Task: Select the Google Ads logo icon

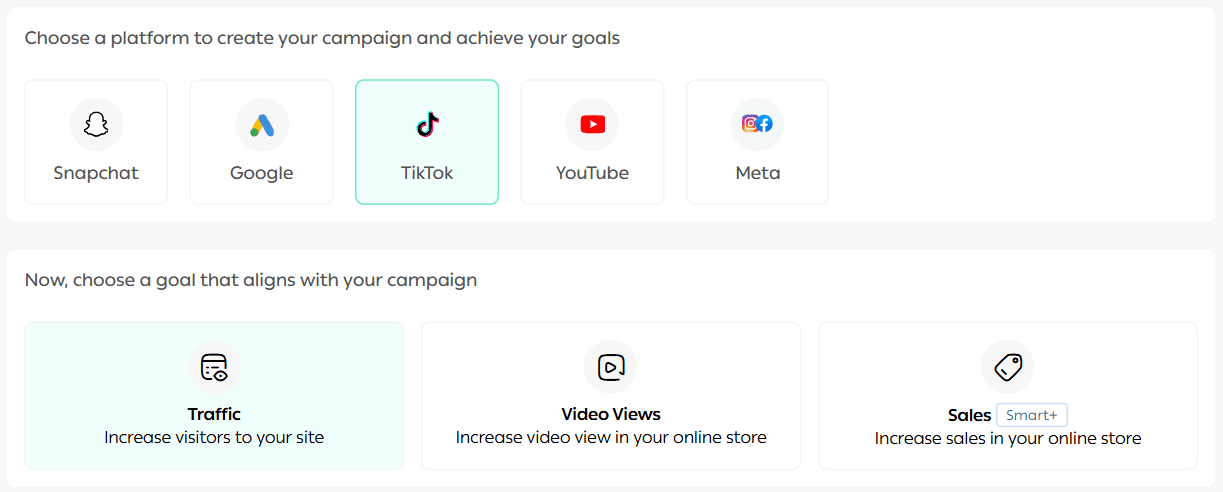Action: 262,125
